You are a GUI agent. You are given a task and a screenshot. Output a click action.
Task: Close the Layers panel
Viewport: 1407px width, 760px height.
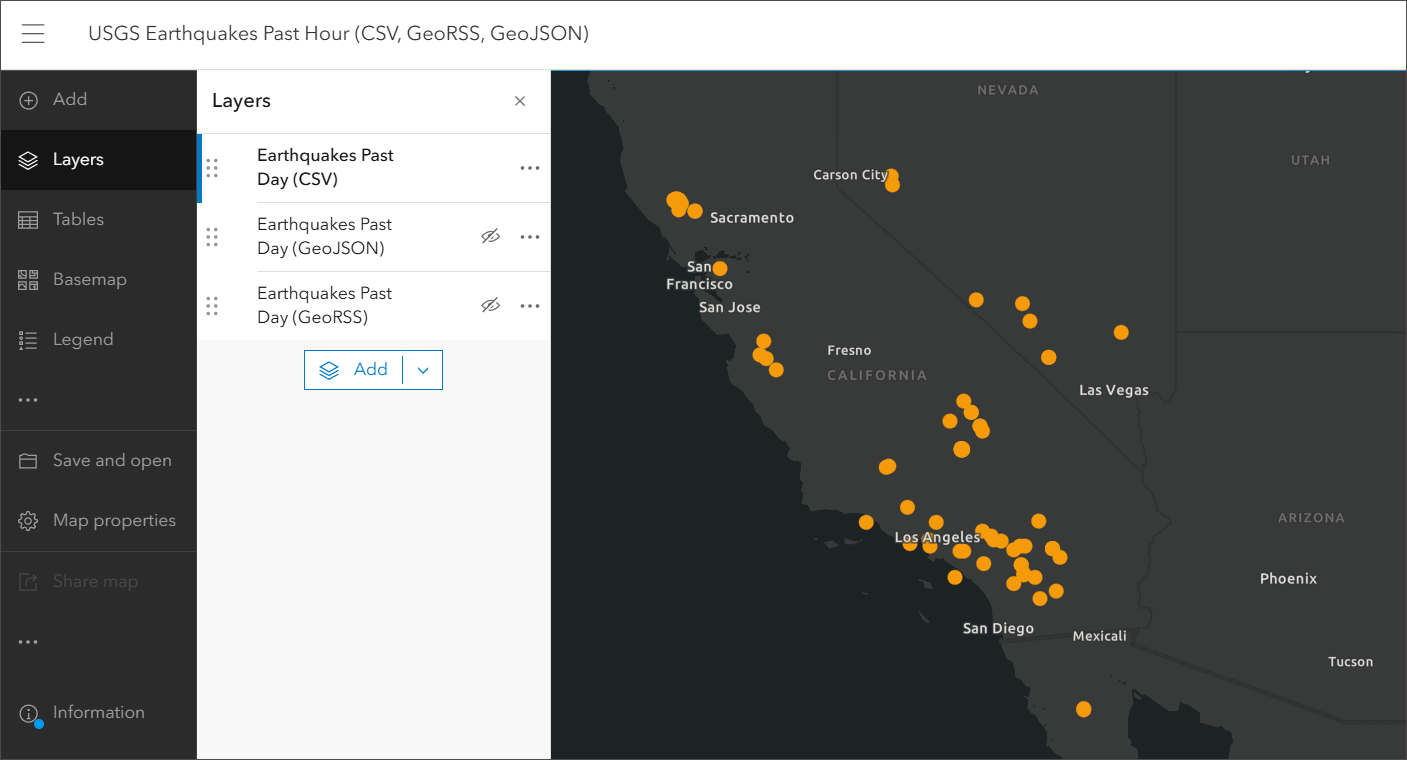tap(520, 101)
